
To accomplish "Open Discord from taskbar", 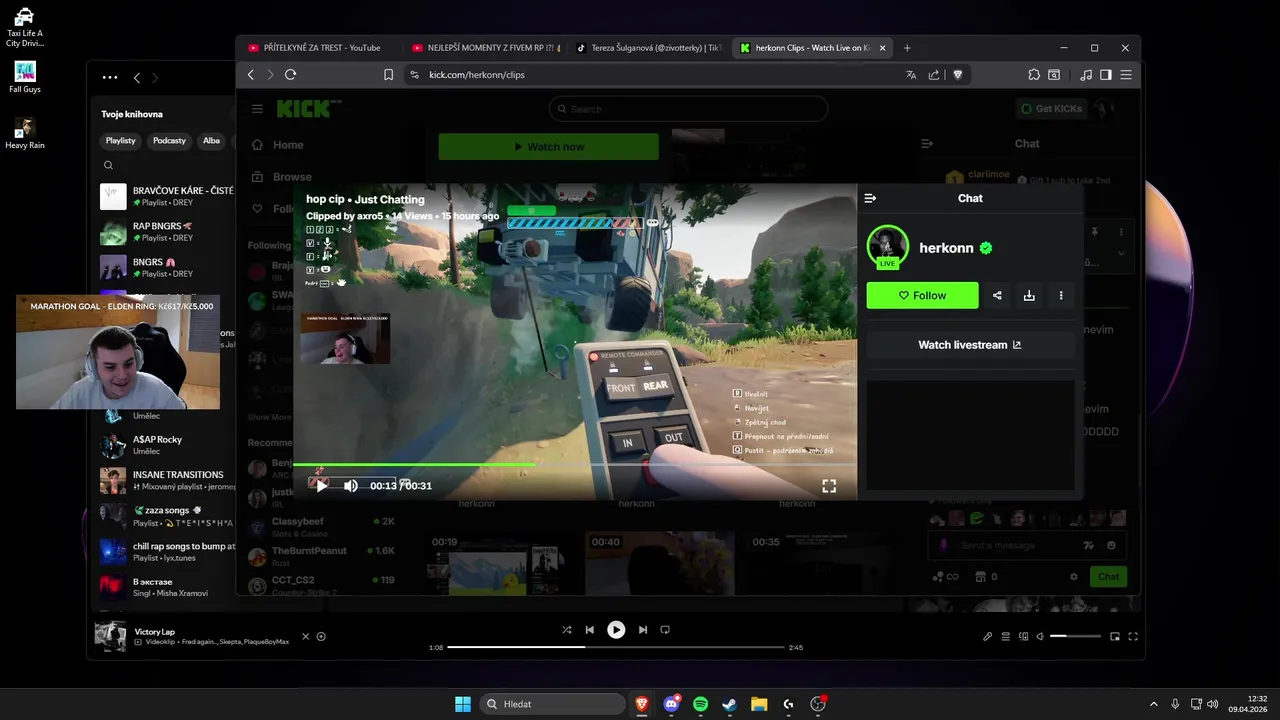I will tap(671, 704).
